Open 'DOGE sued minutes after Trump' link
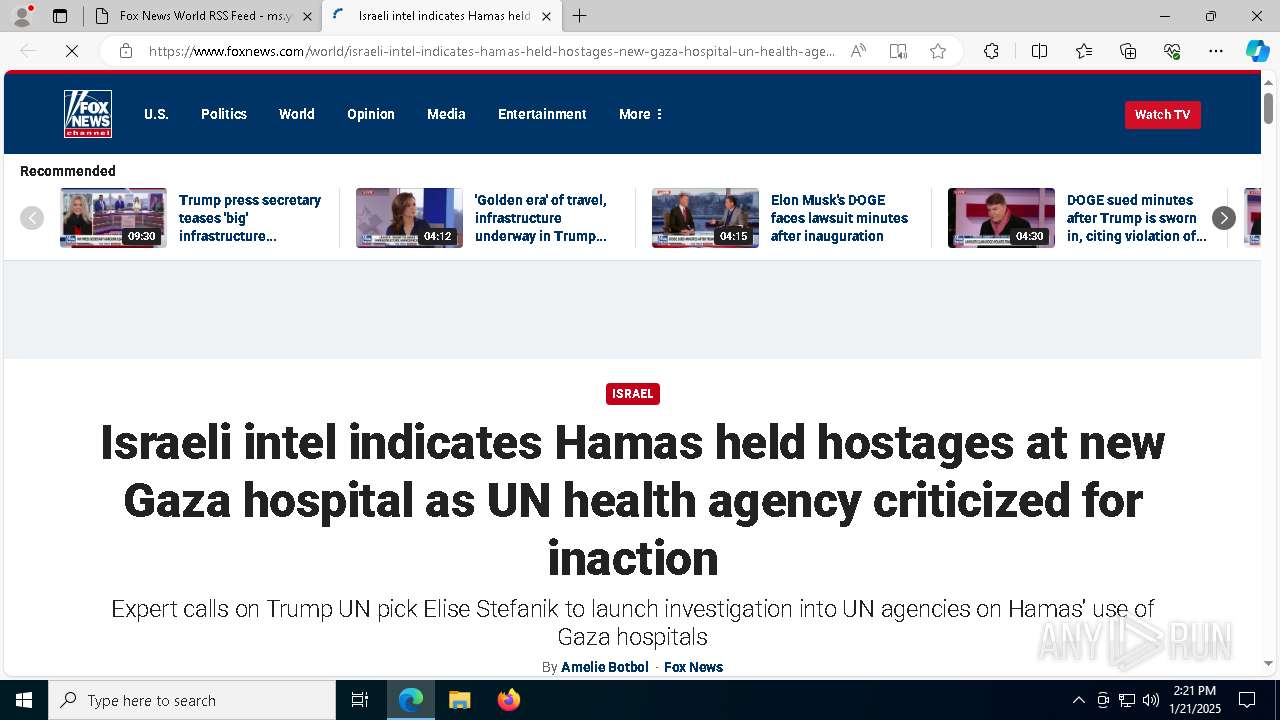Viewport: 1280px width, 720px height. (1137, 218)
